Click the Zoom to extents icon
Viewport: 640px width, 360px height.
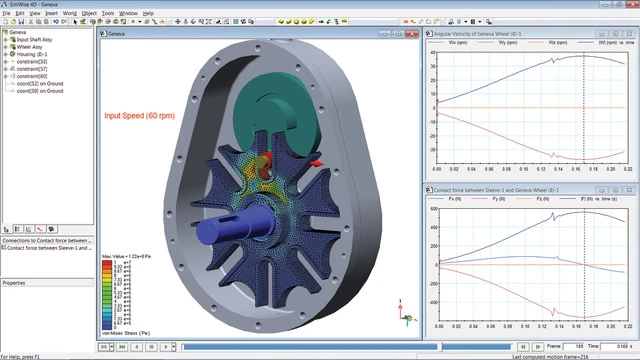[209, 22]
